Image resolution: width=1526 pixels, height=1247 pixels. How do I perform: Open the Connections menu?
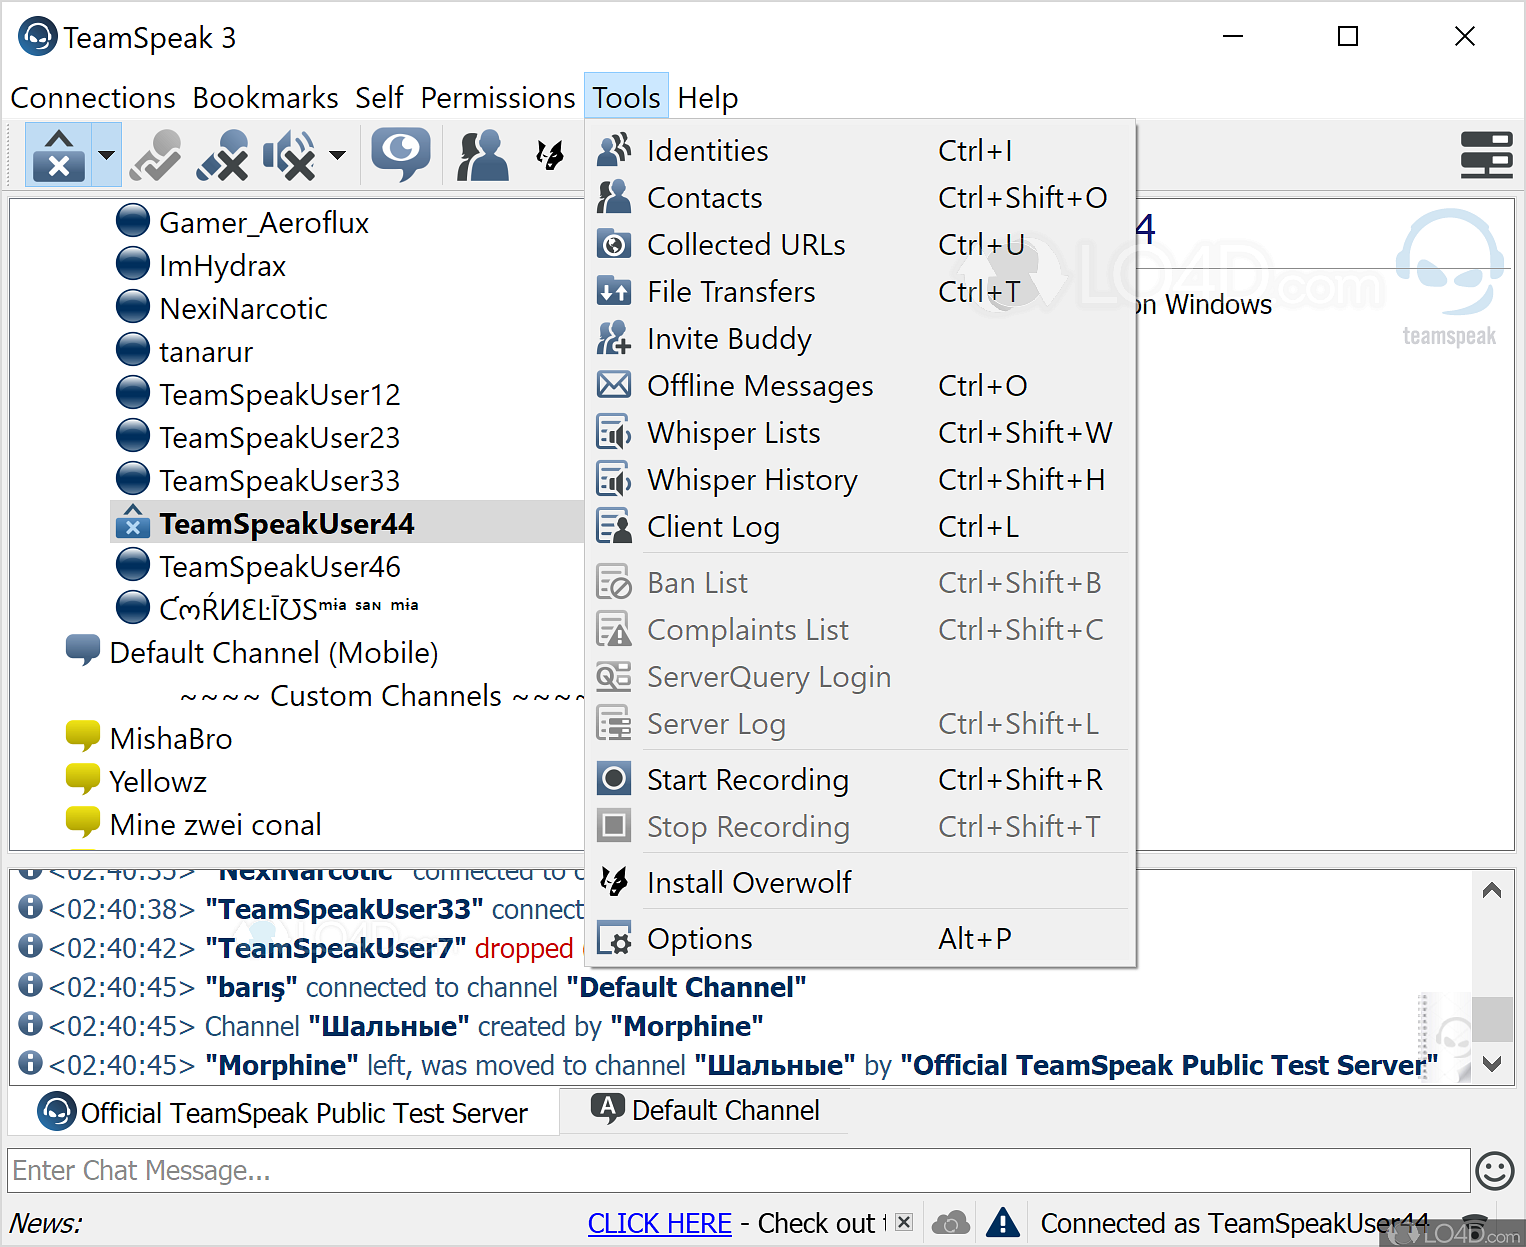point(93,98)
